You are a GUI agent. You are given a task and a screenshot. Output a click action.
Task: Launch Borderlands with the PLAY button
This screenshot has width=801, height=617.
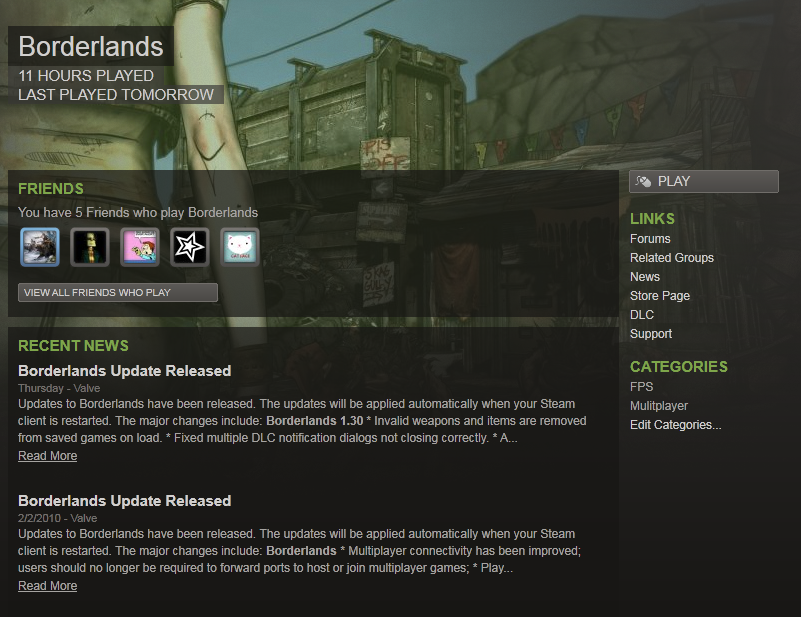[x=704, y=181]
